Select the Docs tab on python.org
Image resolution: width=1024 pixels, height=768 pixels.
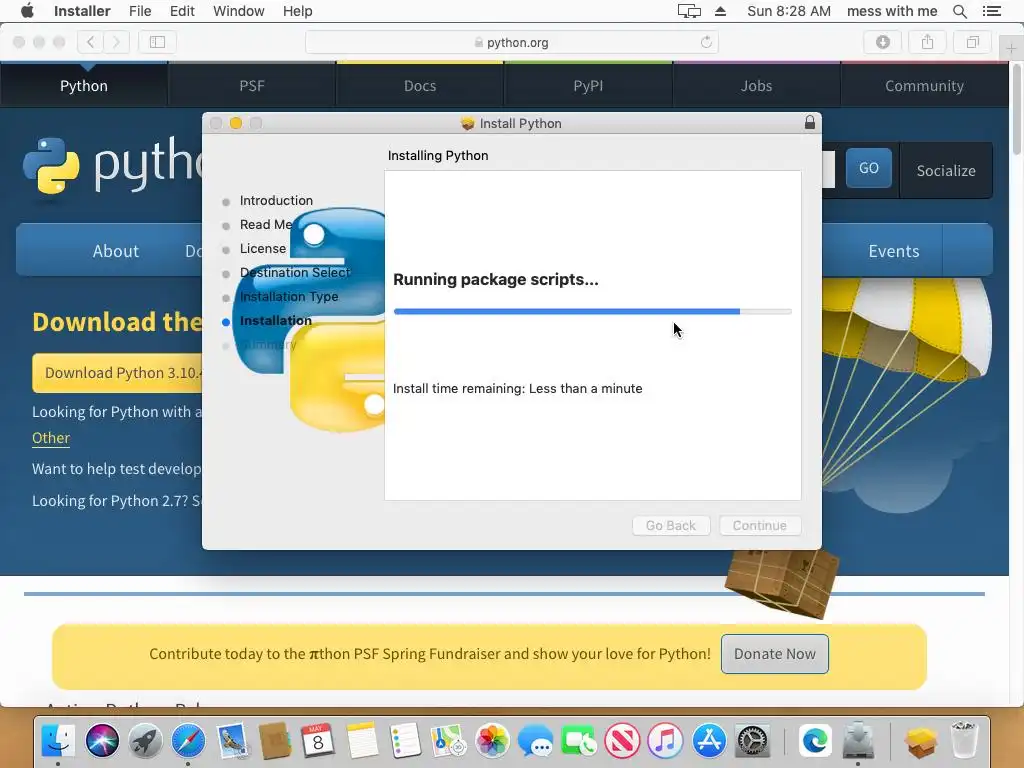(420, 86)
